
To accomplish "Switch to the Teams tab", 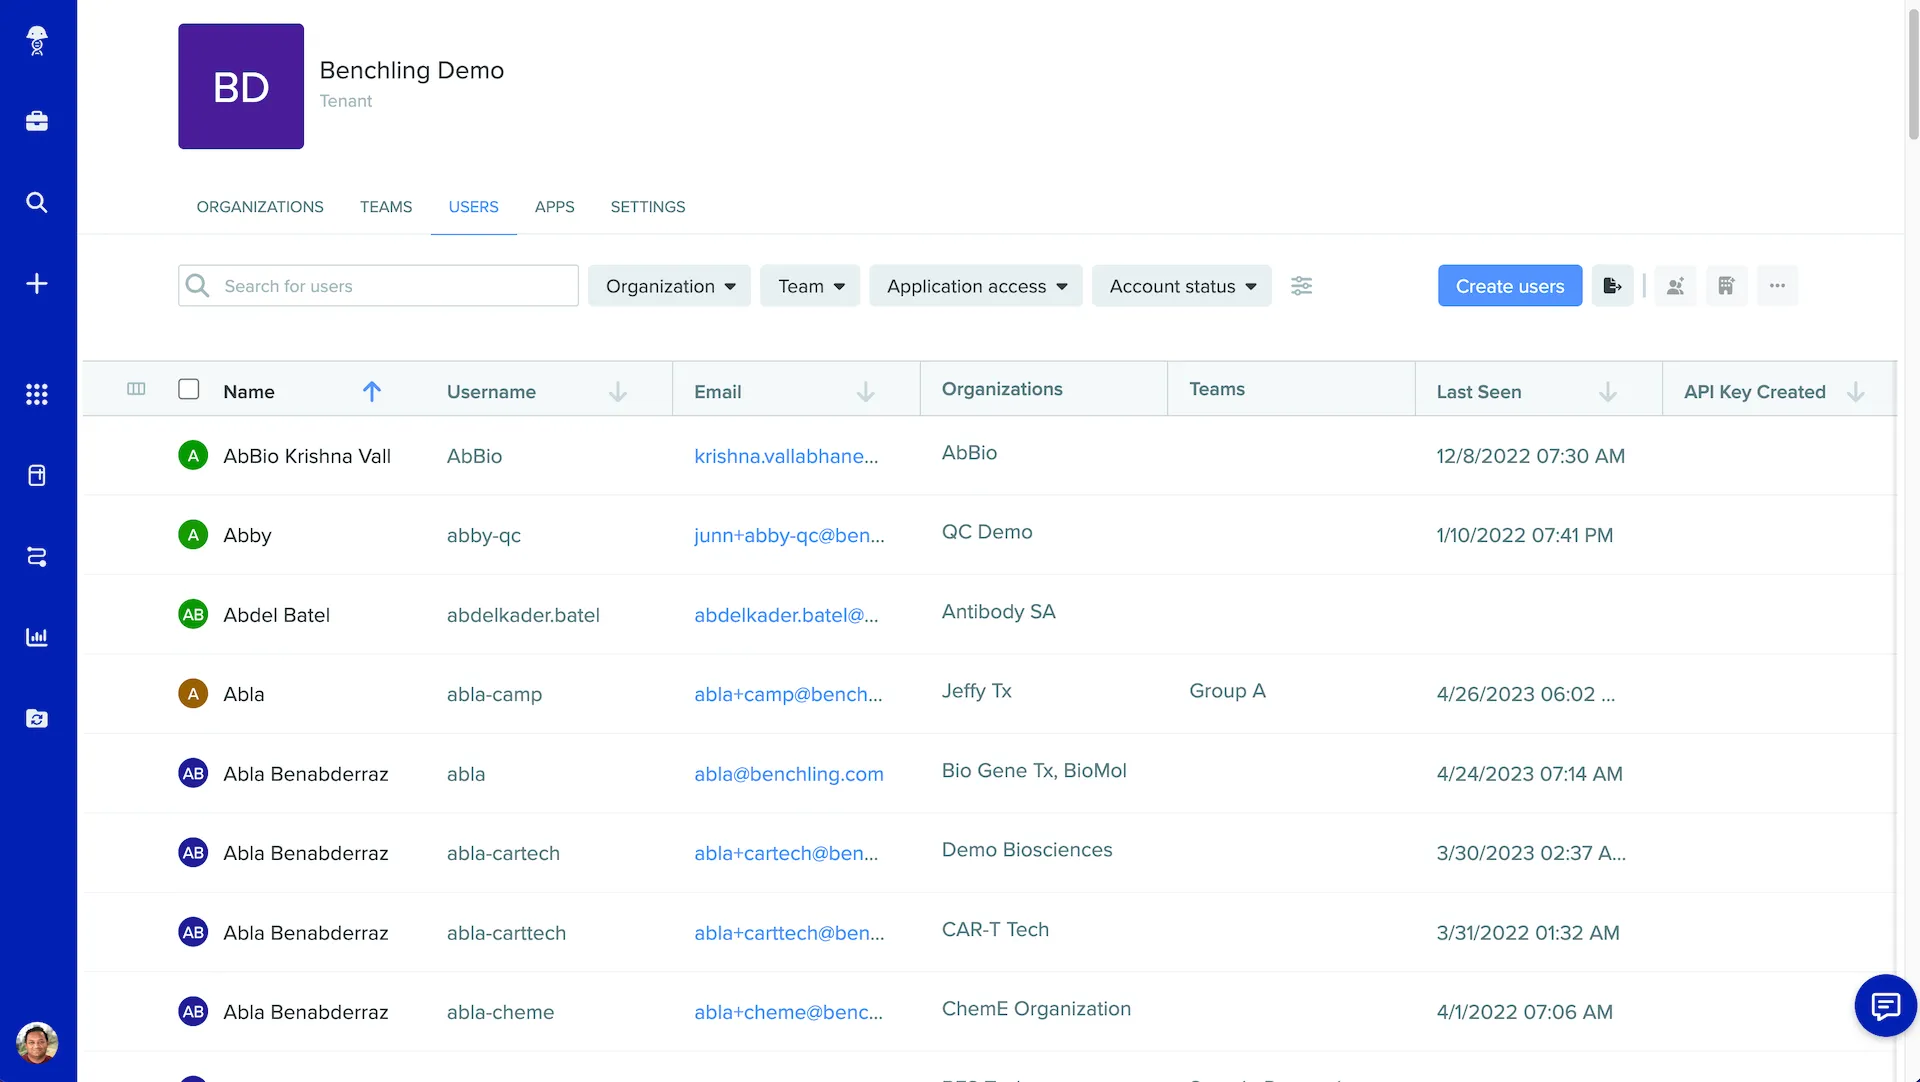I will (x=386, y=207).
